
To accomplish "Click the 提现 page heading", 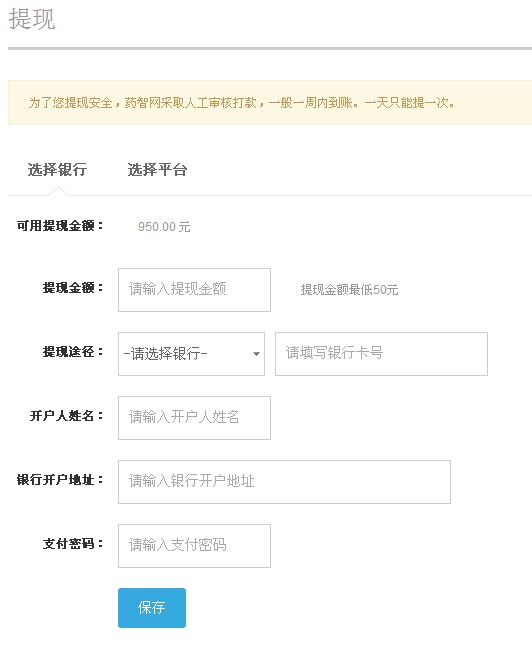I will (32, 19).
